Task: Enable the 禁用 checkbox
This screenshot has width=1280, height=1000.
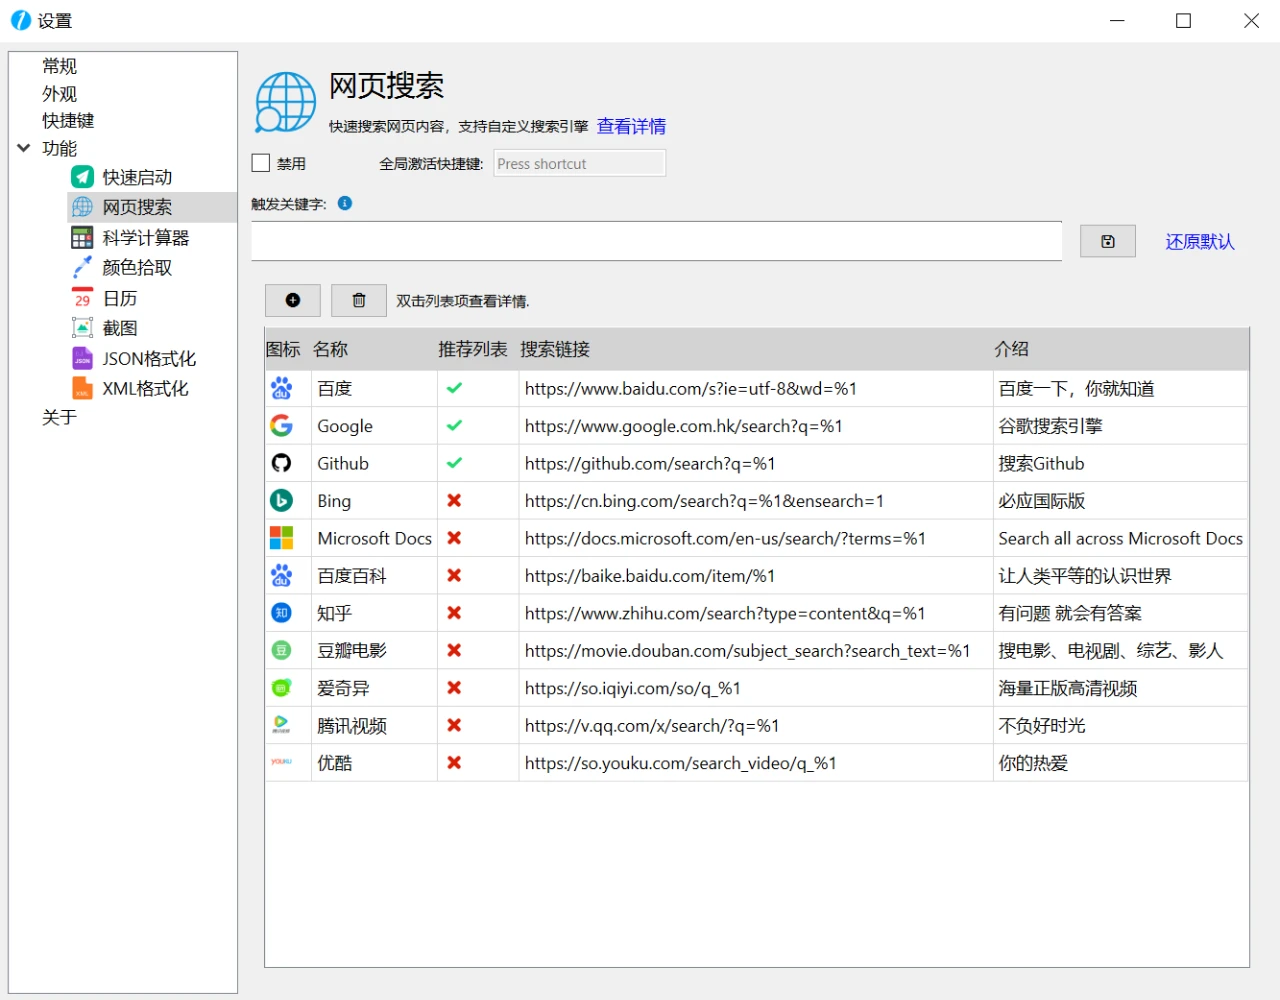Action: 261,163
